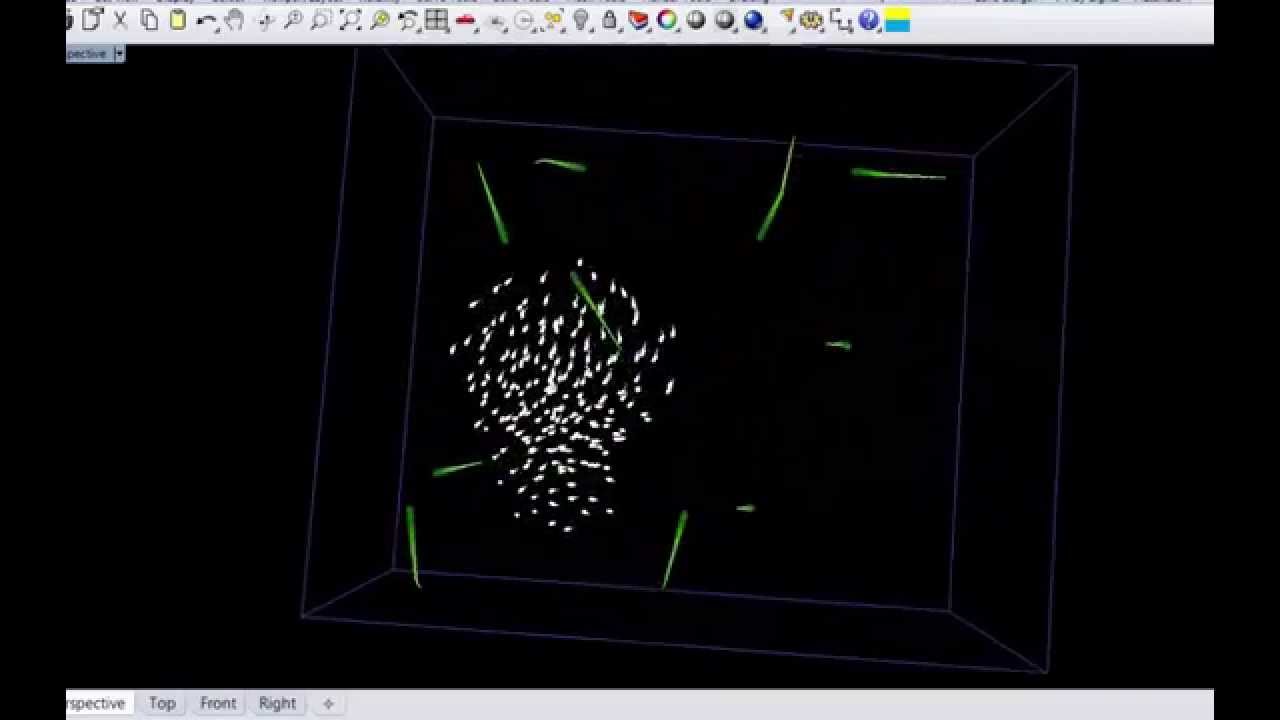1280x720 pixels.
Task: Click the red car named-view icon
Action: coord(466,19)
